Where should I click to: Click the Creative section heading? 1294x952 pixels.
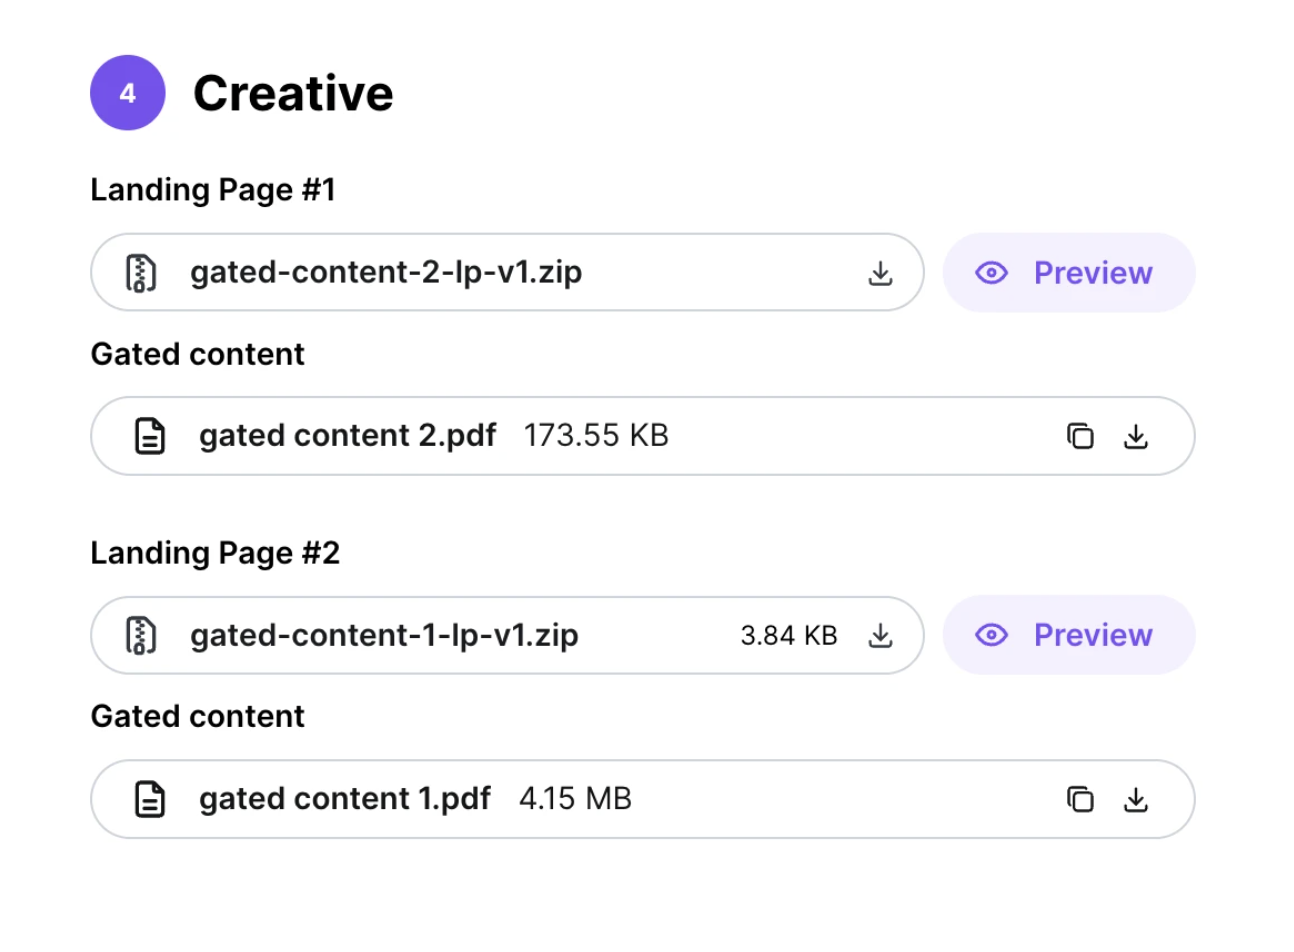(293, 93)
